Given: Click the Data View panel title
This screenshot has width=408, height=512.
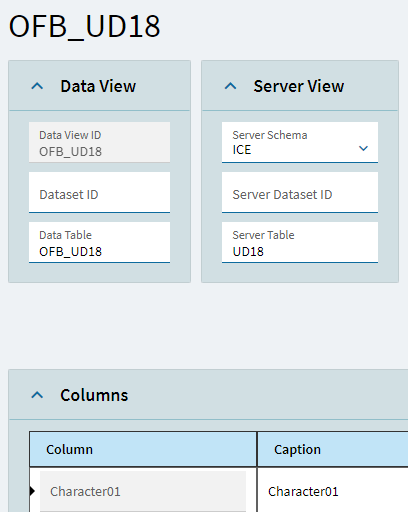Looking at the screenshot, I should pyautogui.click(x=98, y=86).
